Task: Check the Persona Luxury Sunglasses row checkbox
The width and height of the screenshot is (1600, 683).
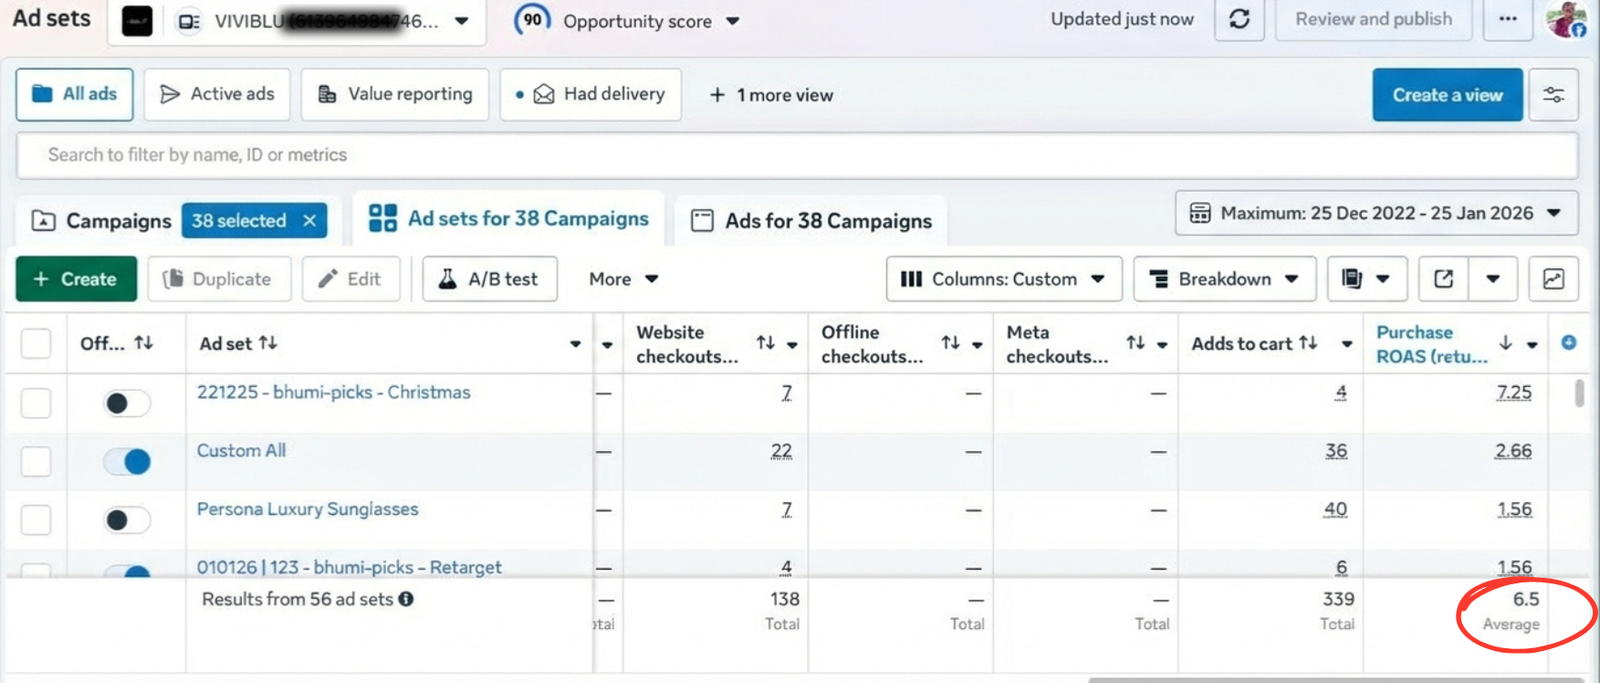Action: [x=36, y=520]
